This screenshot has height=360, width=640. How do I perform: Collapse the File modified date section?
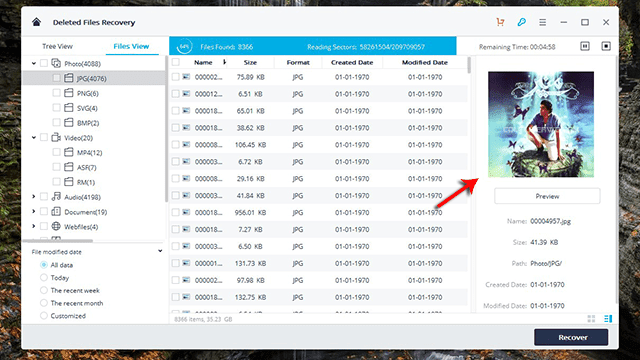(x=160, y=251)
